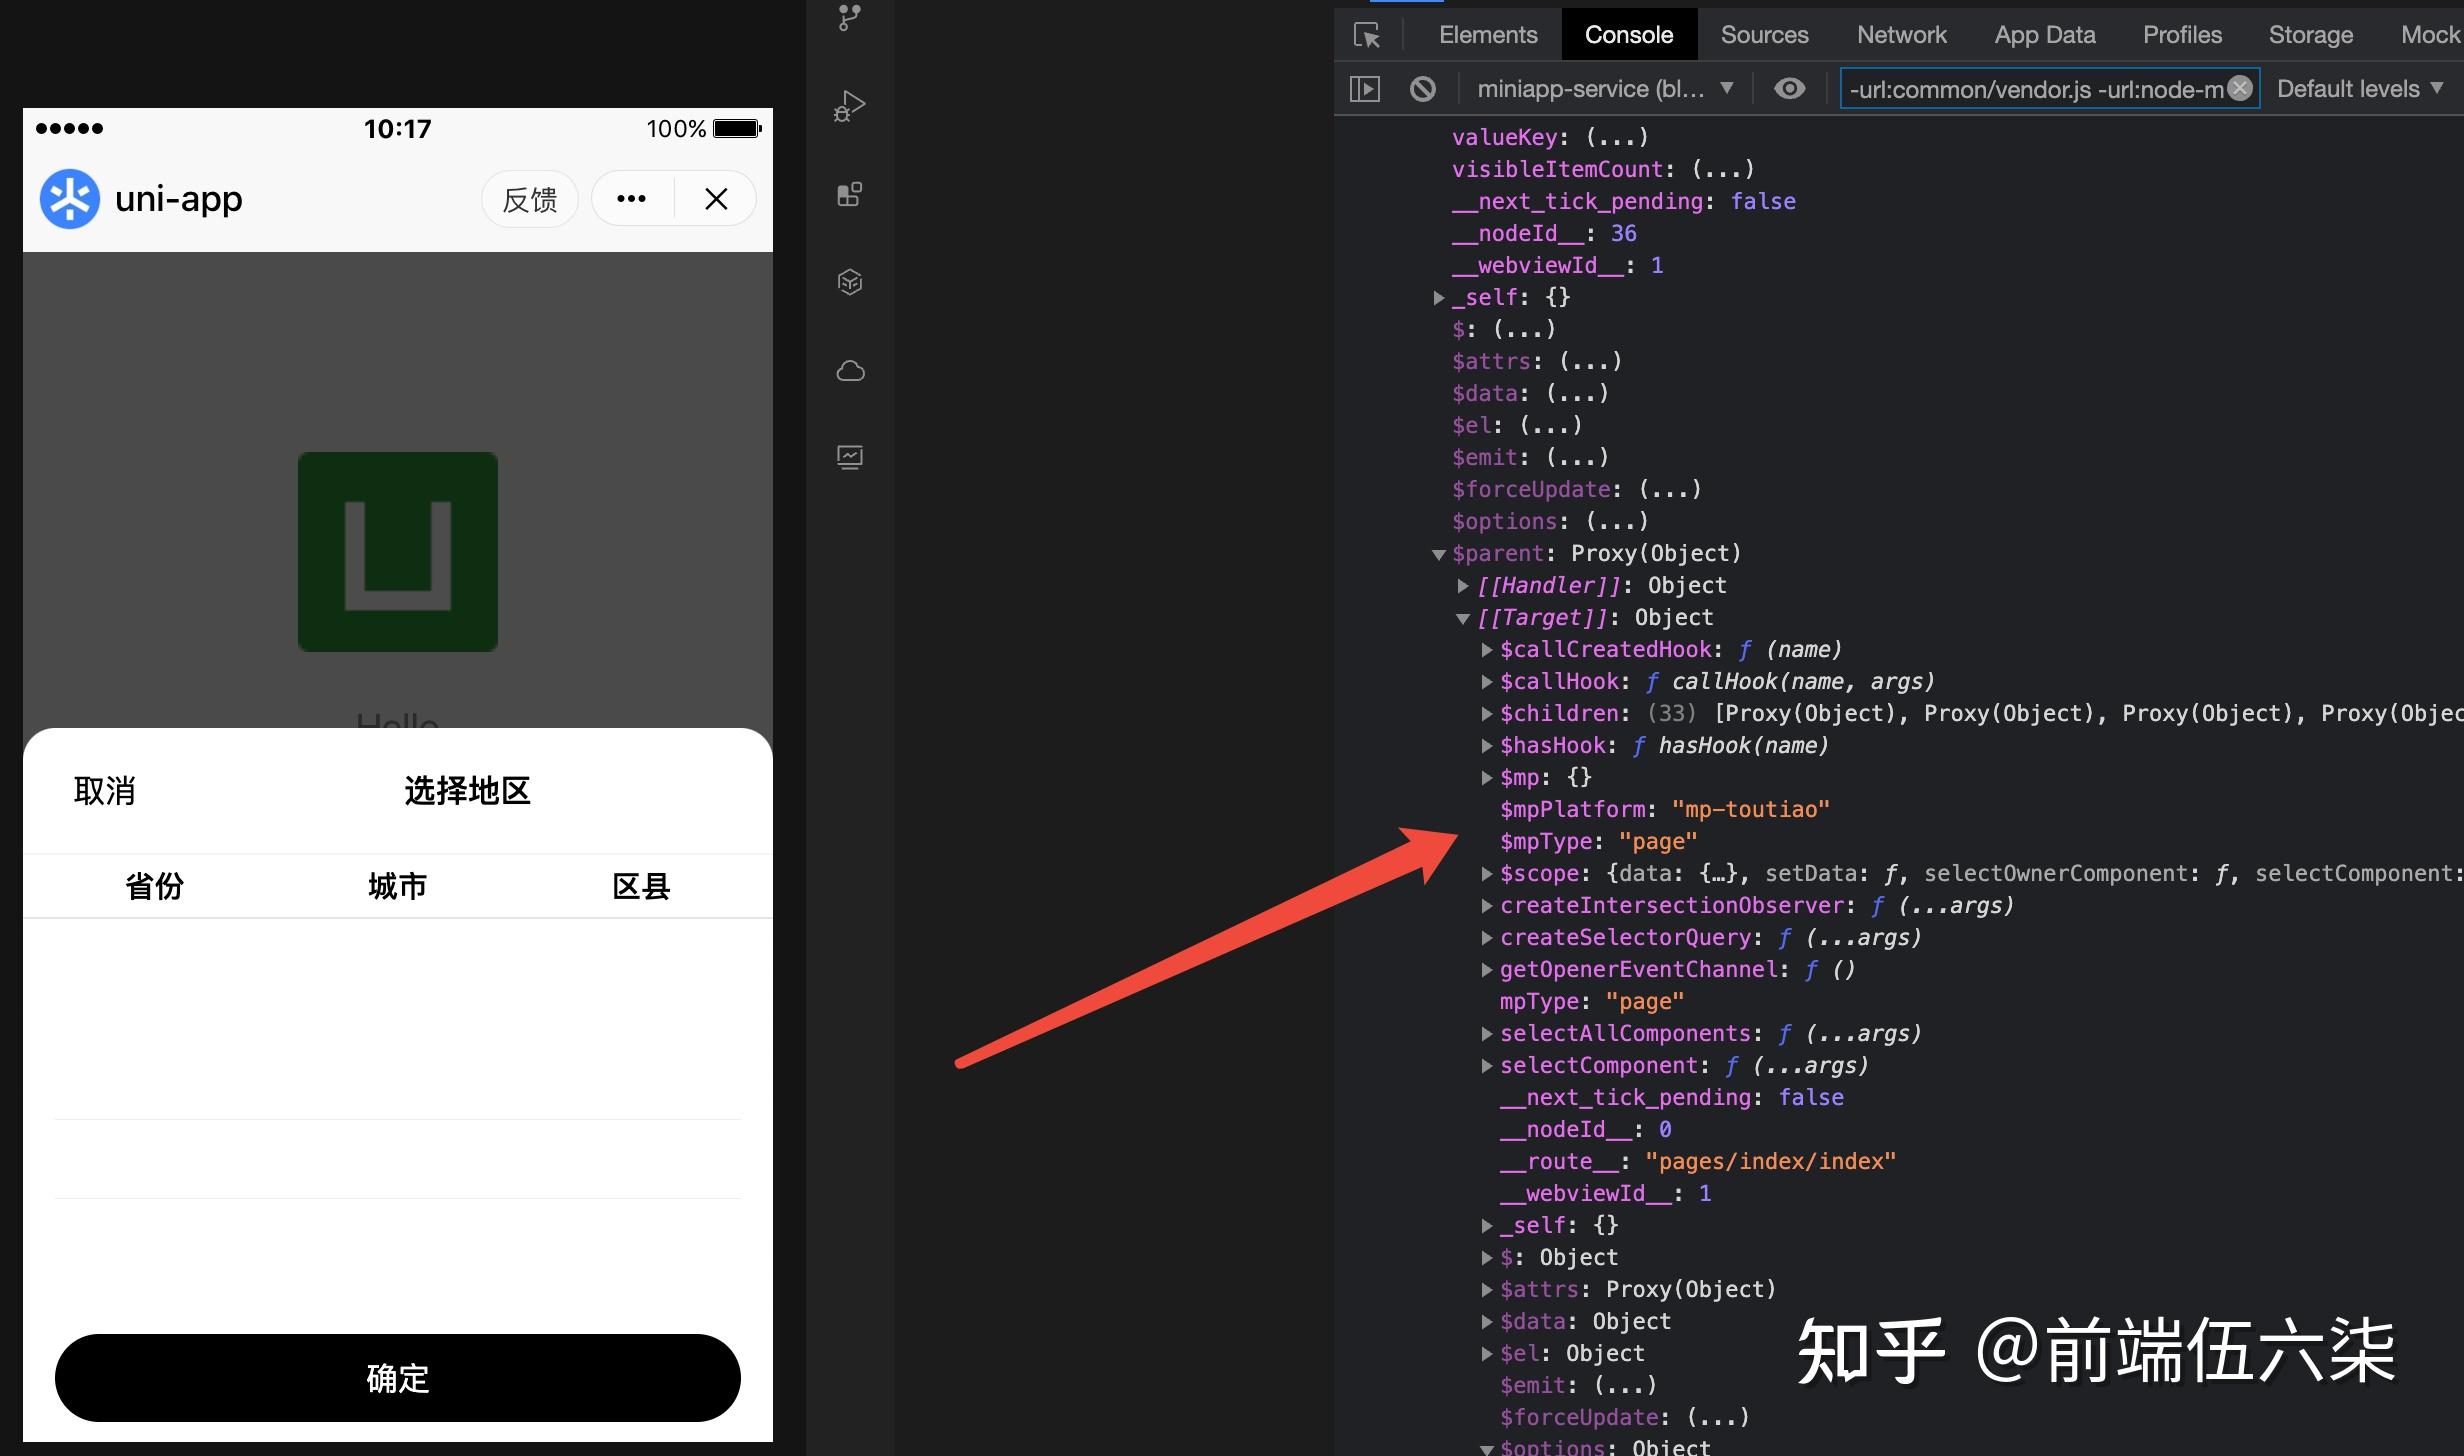Screen dimensions: 2464x1456
Task: Expand the $scope object entry
Action: tap(1487, 874)
